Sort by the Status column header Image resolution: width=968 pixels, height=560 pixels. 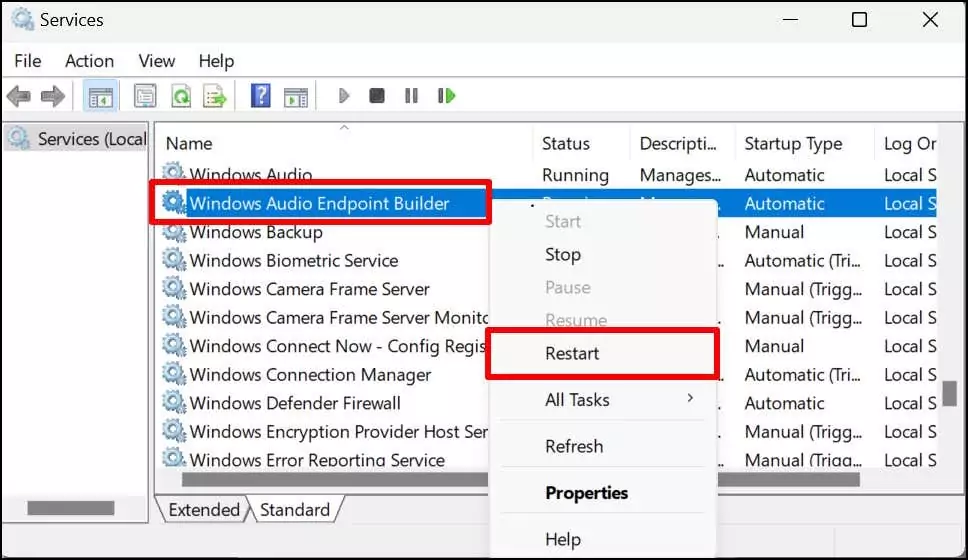pos(582,143)
